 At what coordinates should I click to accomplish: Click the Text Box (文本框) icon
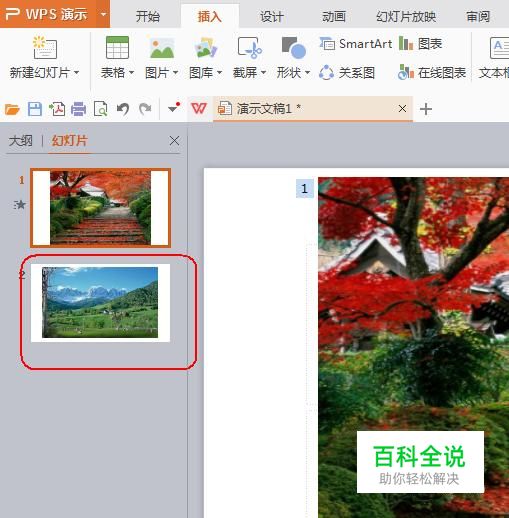499,48
